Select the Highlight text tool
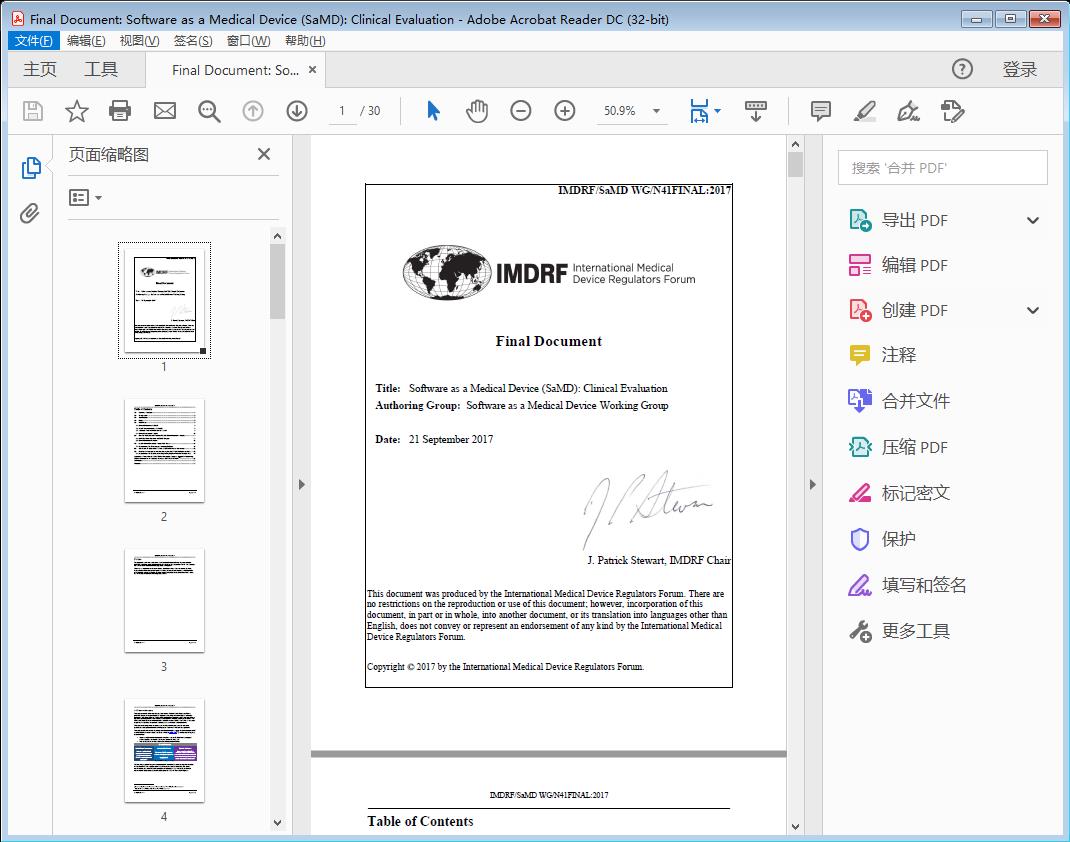Viewport: 1070px width, 842px height. pos(865,111)
